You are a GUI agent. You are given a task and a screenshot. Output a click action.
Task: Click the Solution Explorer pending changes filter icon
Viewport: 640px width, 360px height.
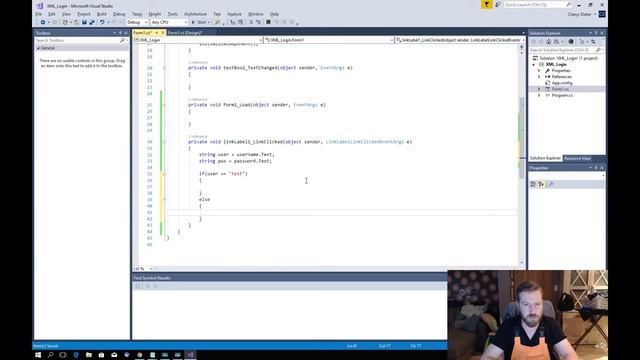point(571,42)
